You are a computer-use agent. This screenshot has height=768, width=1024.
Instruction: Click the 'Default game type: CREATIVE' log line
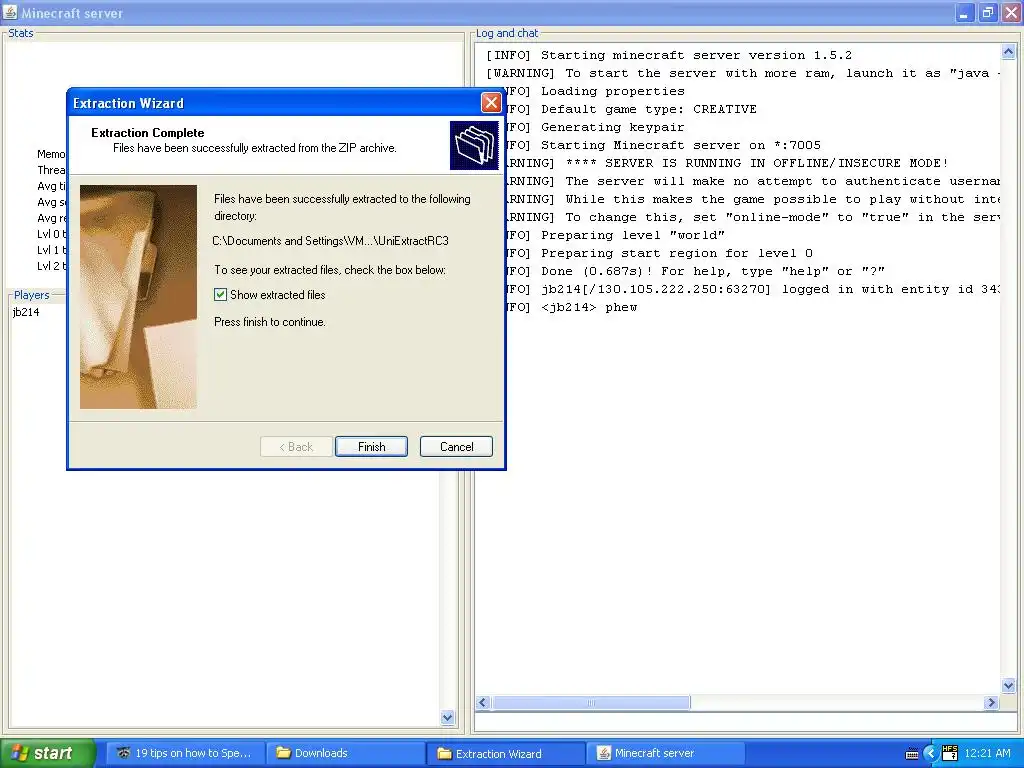(648, 109)
